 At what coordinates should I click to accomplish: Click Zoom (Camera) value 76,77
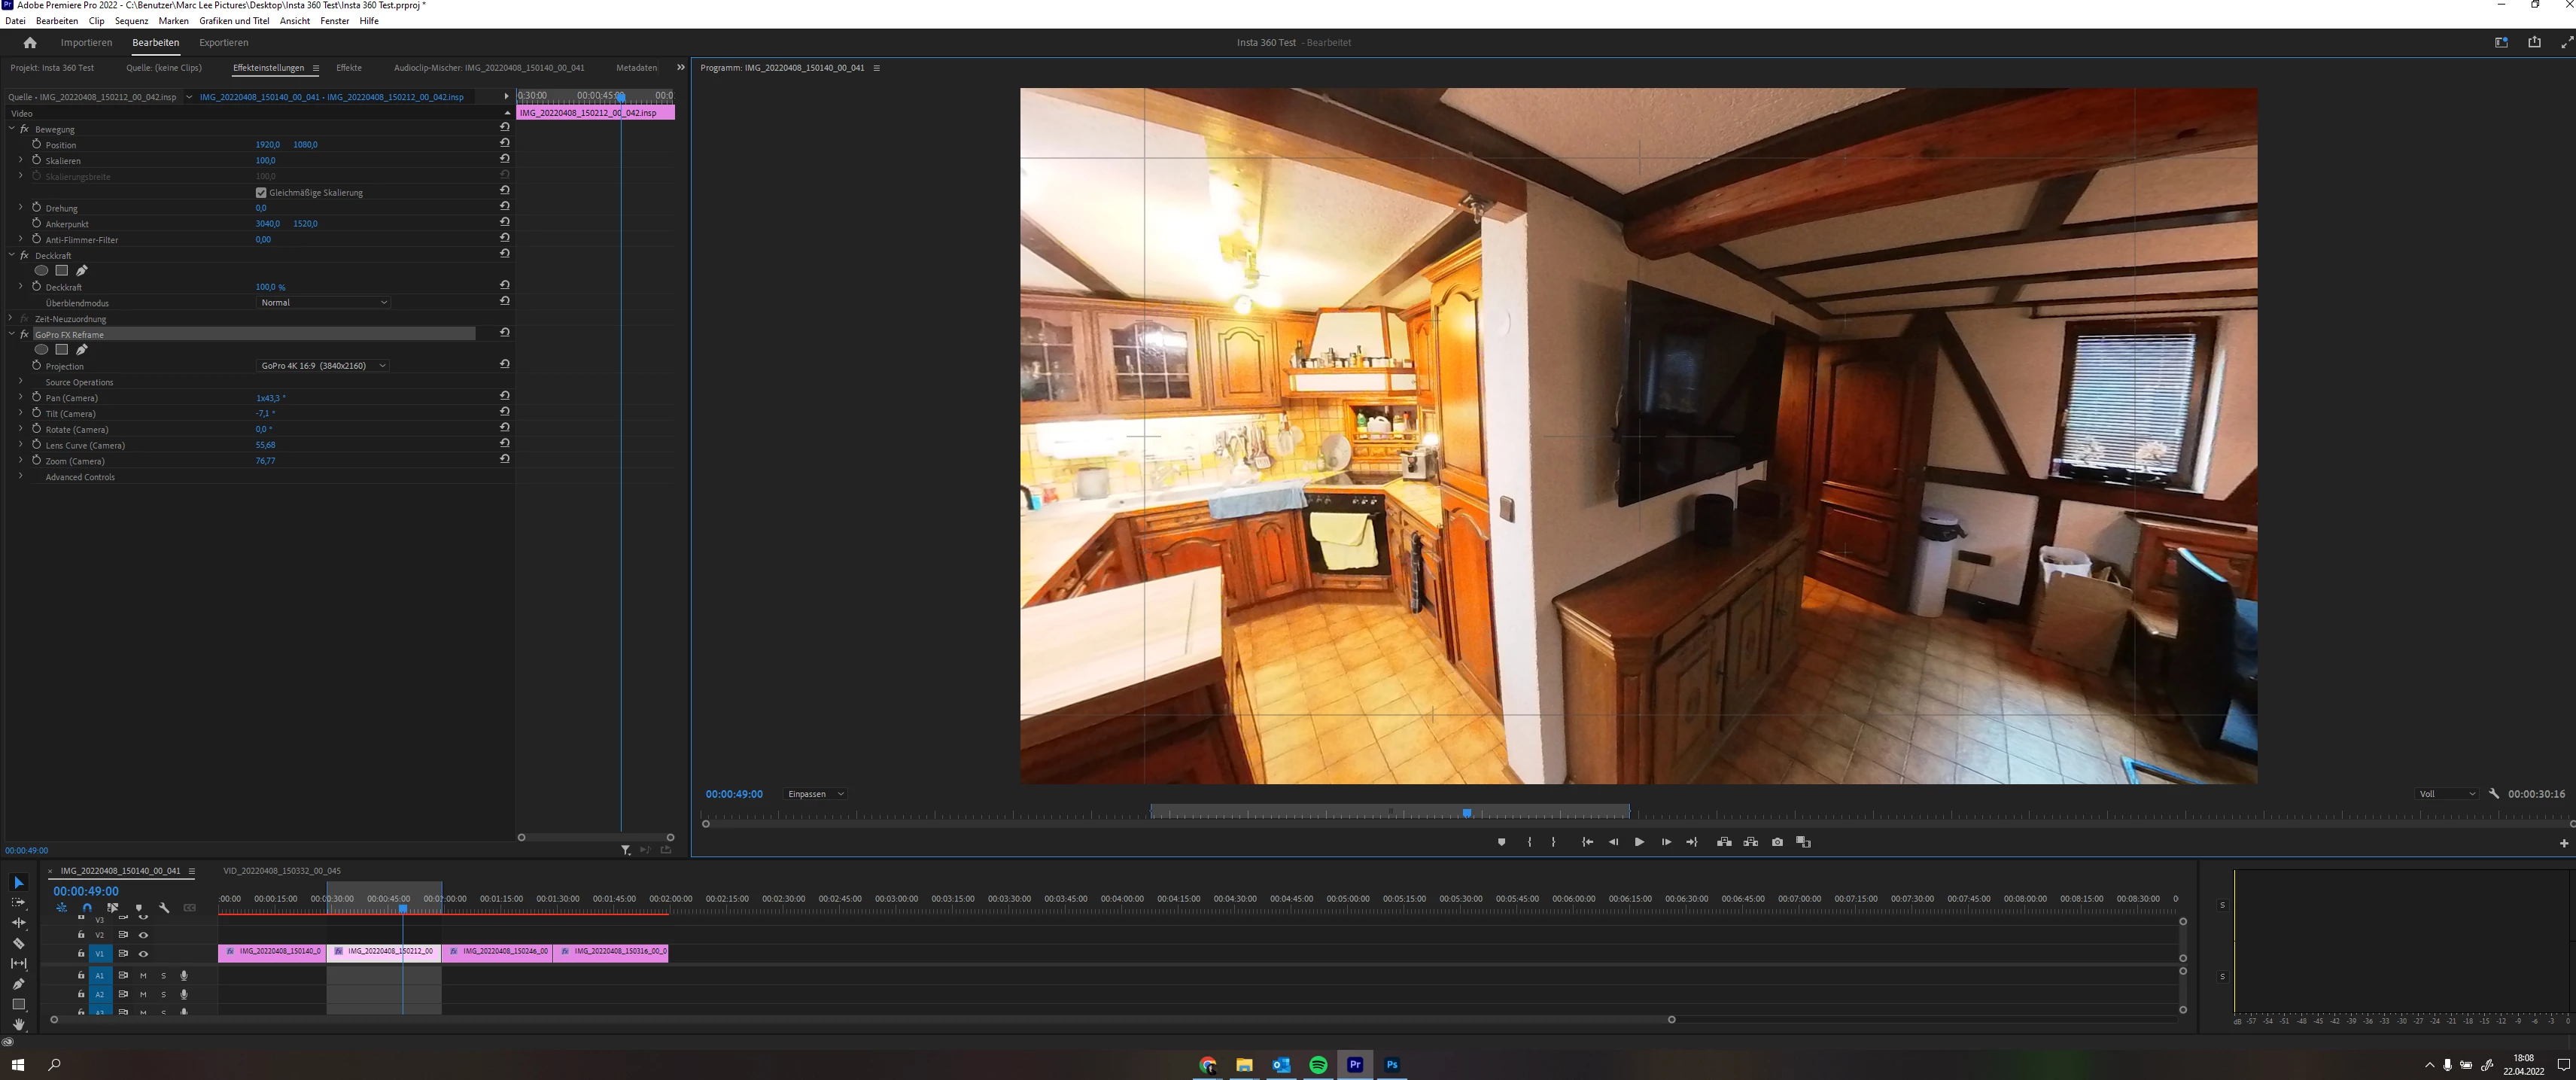(265, 461)
